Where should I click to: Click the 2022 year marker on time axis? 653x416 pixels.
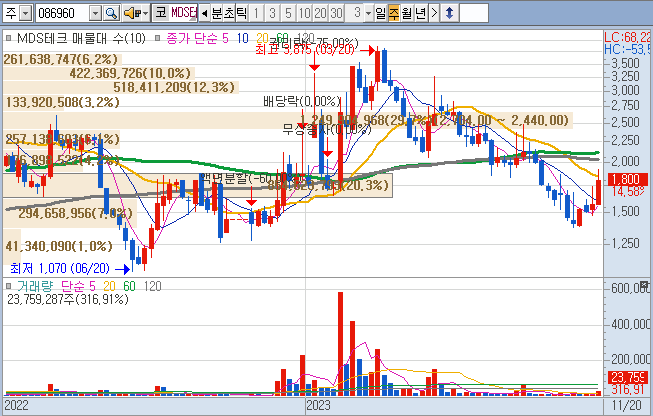(x=16, y=405)
